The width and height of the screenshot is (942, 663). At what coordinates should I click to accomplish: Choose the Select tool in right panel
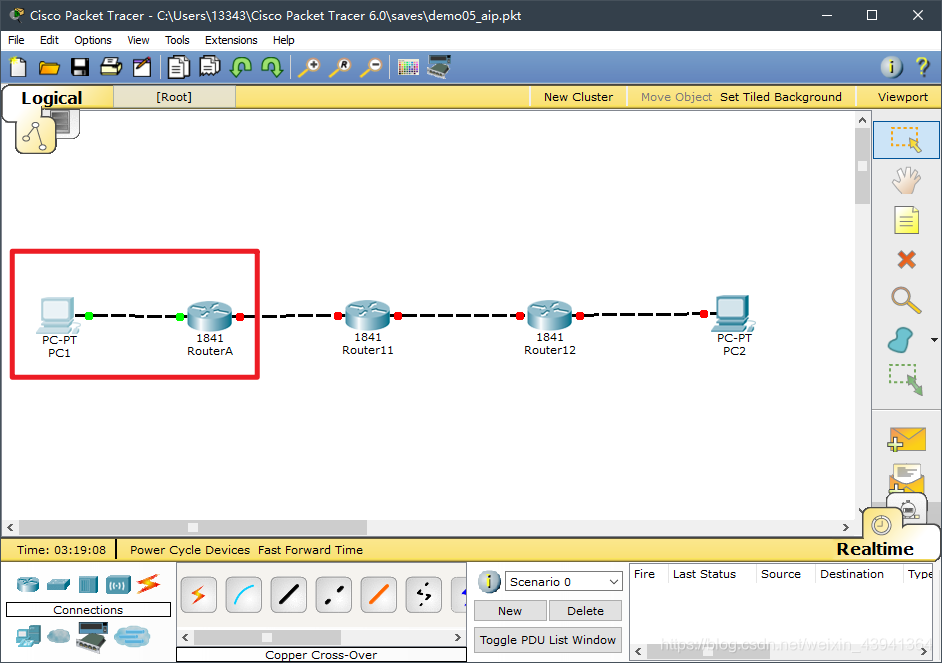point(906,139)
